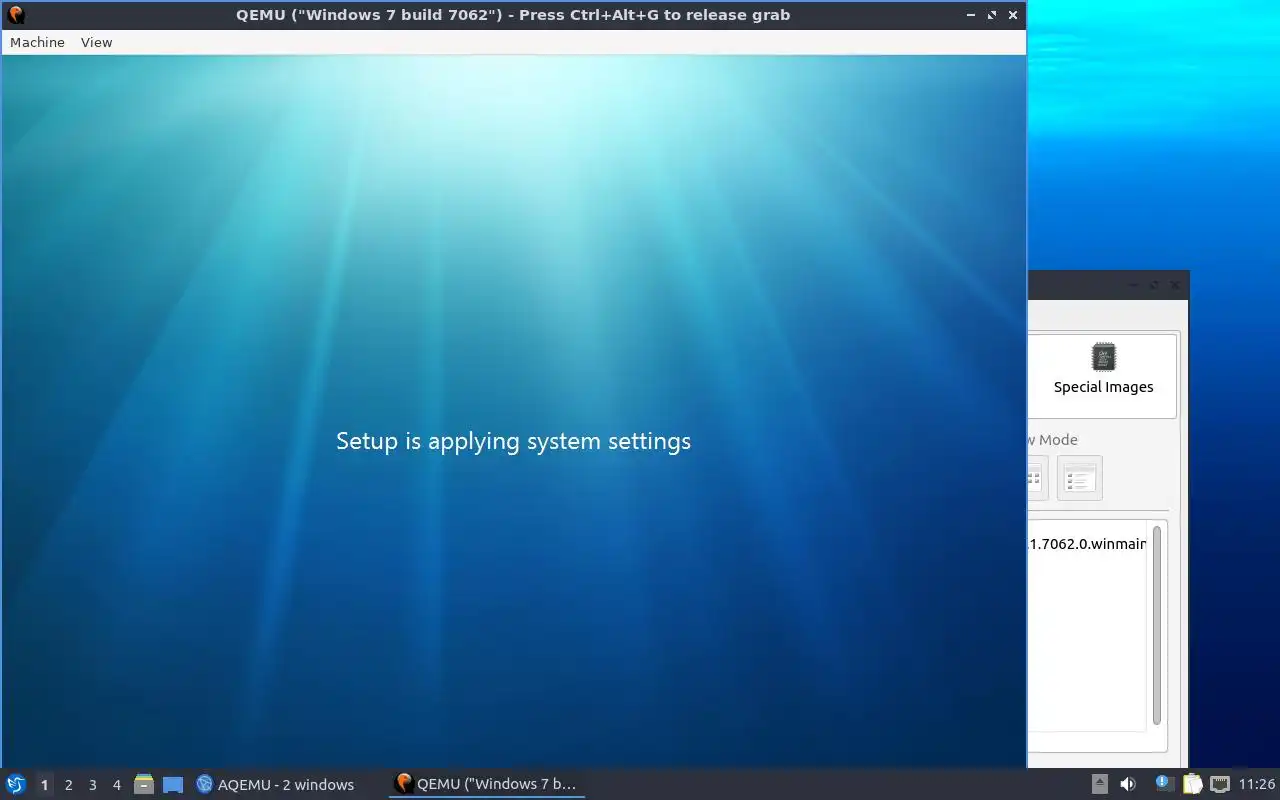Viewport: 1280px width, 800px height.
Task: Open the file manager from the panel
Action: tap(143, 784)
